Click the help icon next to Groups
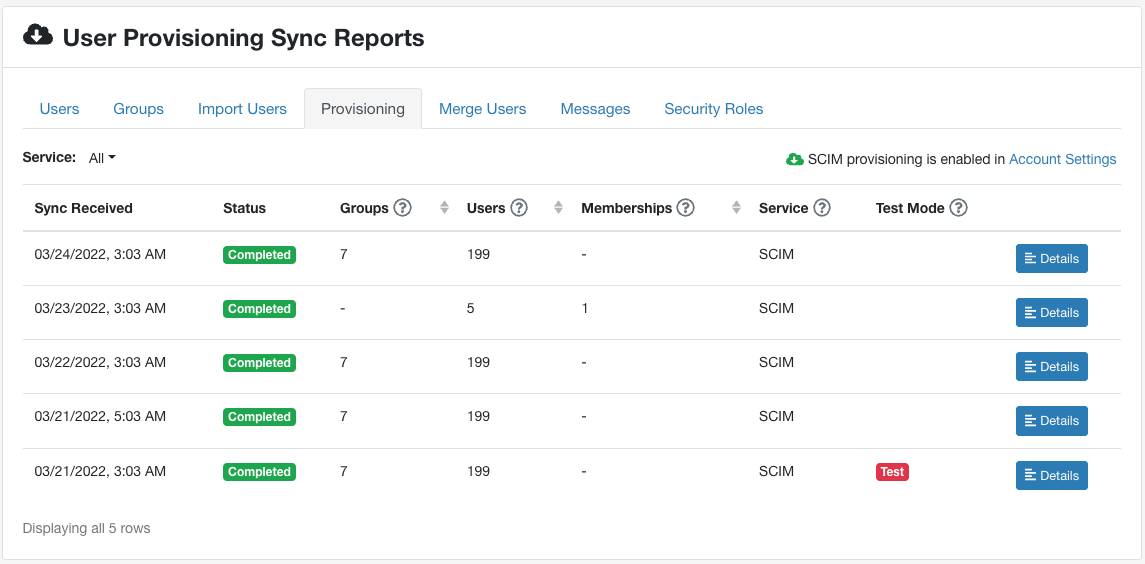The height and width of the screenshot is (564, 1145). point(402,208)
